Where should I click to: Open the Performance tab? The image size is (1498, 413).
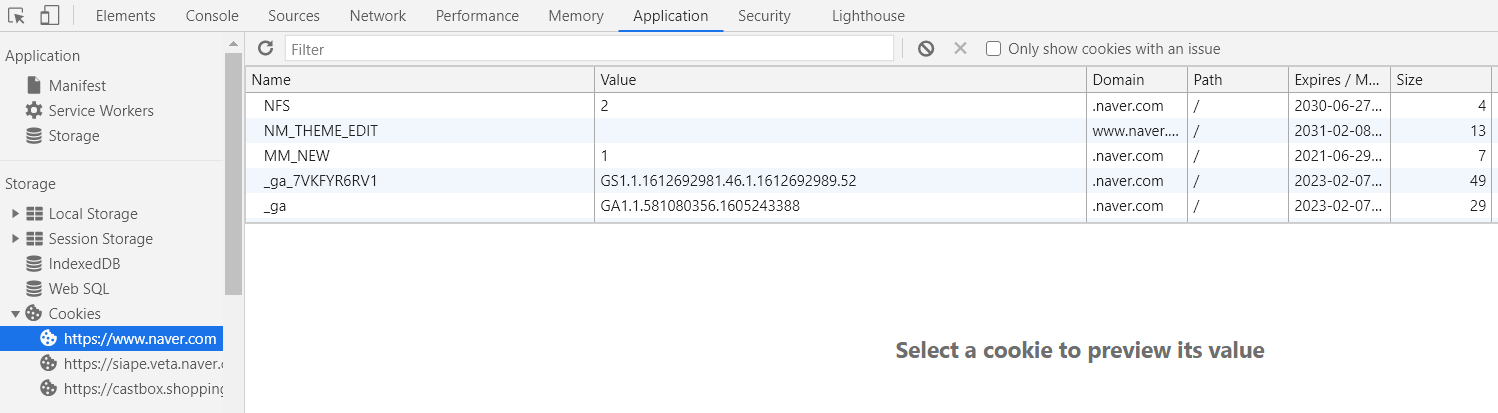click(x=477, y=16)
